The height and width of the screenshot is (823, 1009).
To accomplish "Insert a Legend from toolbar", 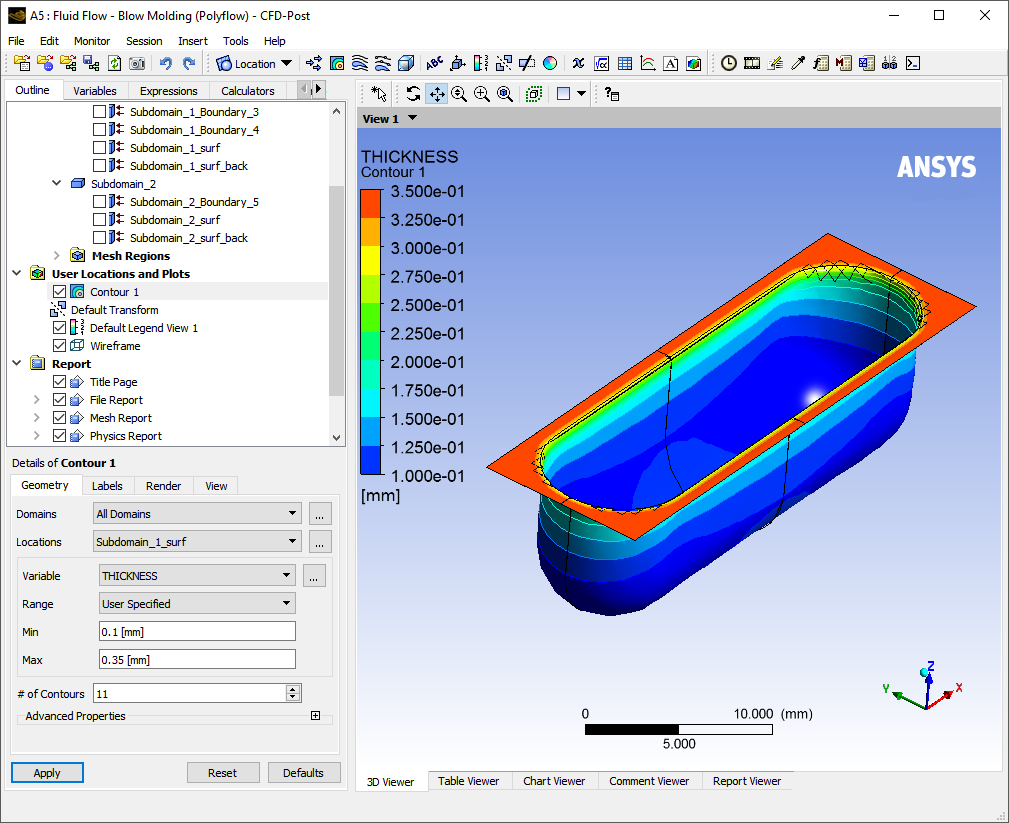I will pos(481,63).
